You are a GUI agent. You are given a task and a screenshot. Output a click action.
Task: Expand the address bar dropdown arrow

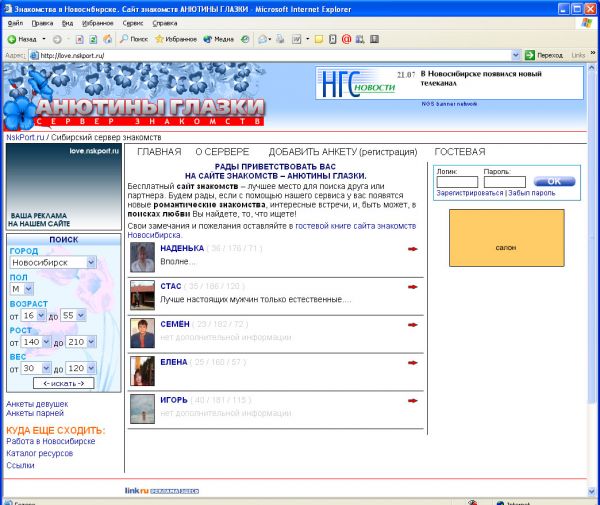tap(515, 55)
